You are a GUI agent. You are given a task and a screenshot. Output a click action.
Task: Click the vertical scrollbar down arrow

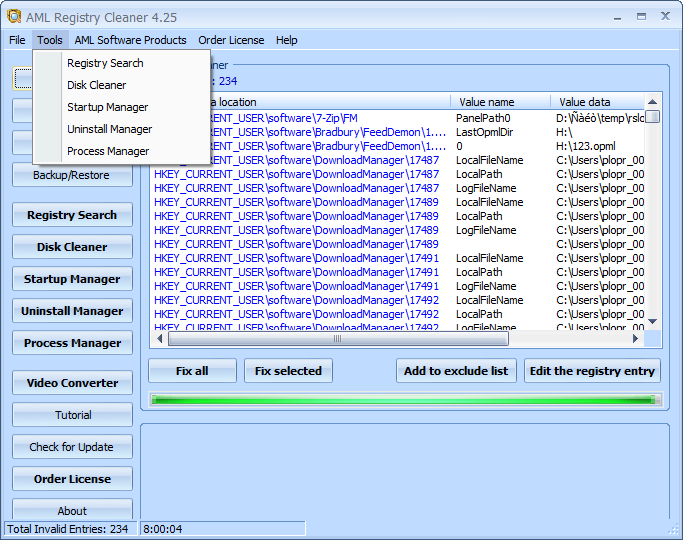(x=652, y=321)
